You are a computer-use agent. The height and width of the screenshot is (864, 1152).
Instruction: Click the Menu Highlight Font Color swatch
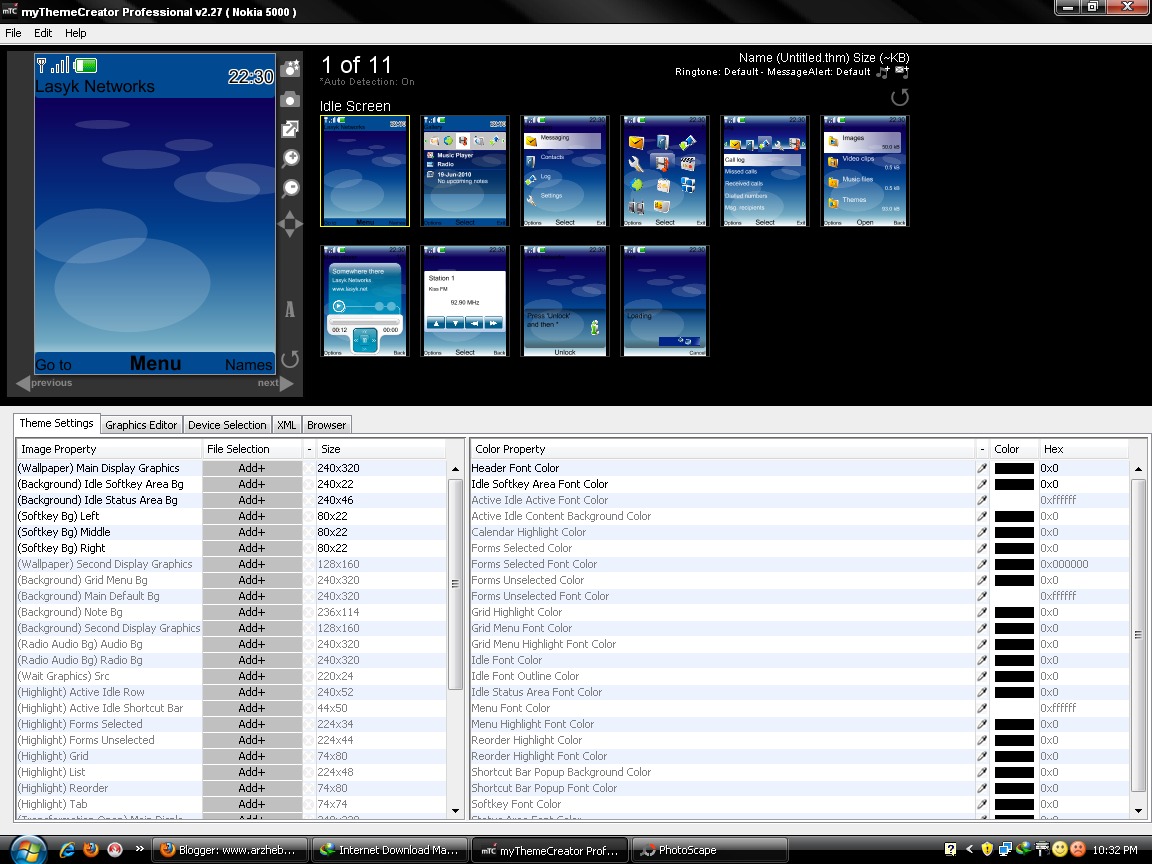(1014, 724)
